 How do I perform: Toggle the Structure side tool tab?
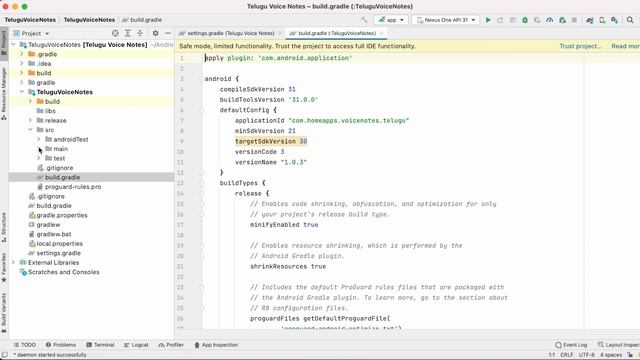point(4,227)
